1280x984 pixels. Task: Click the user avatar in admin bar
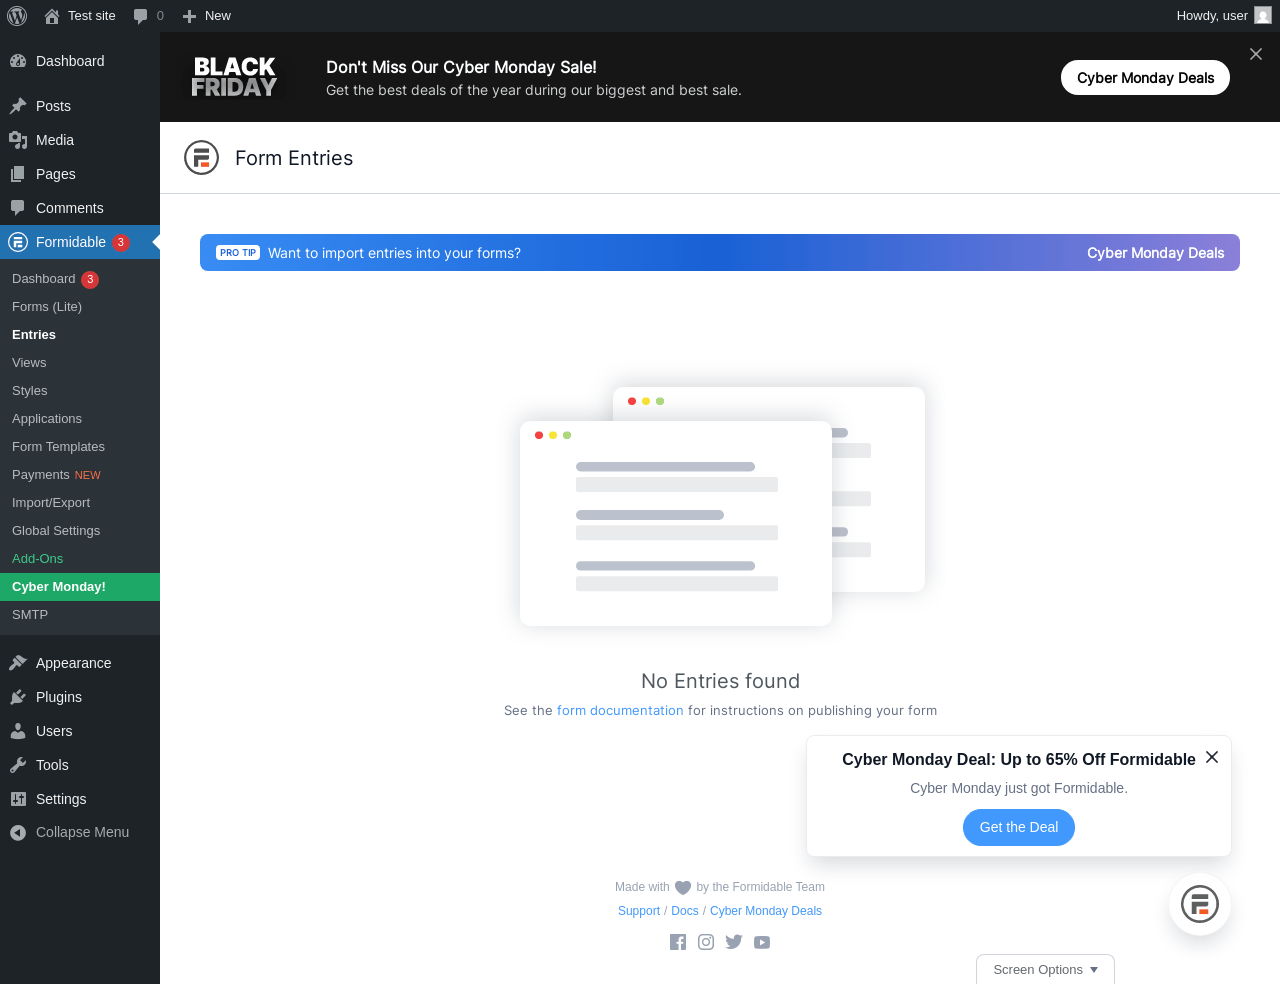[1263, 16]
